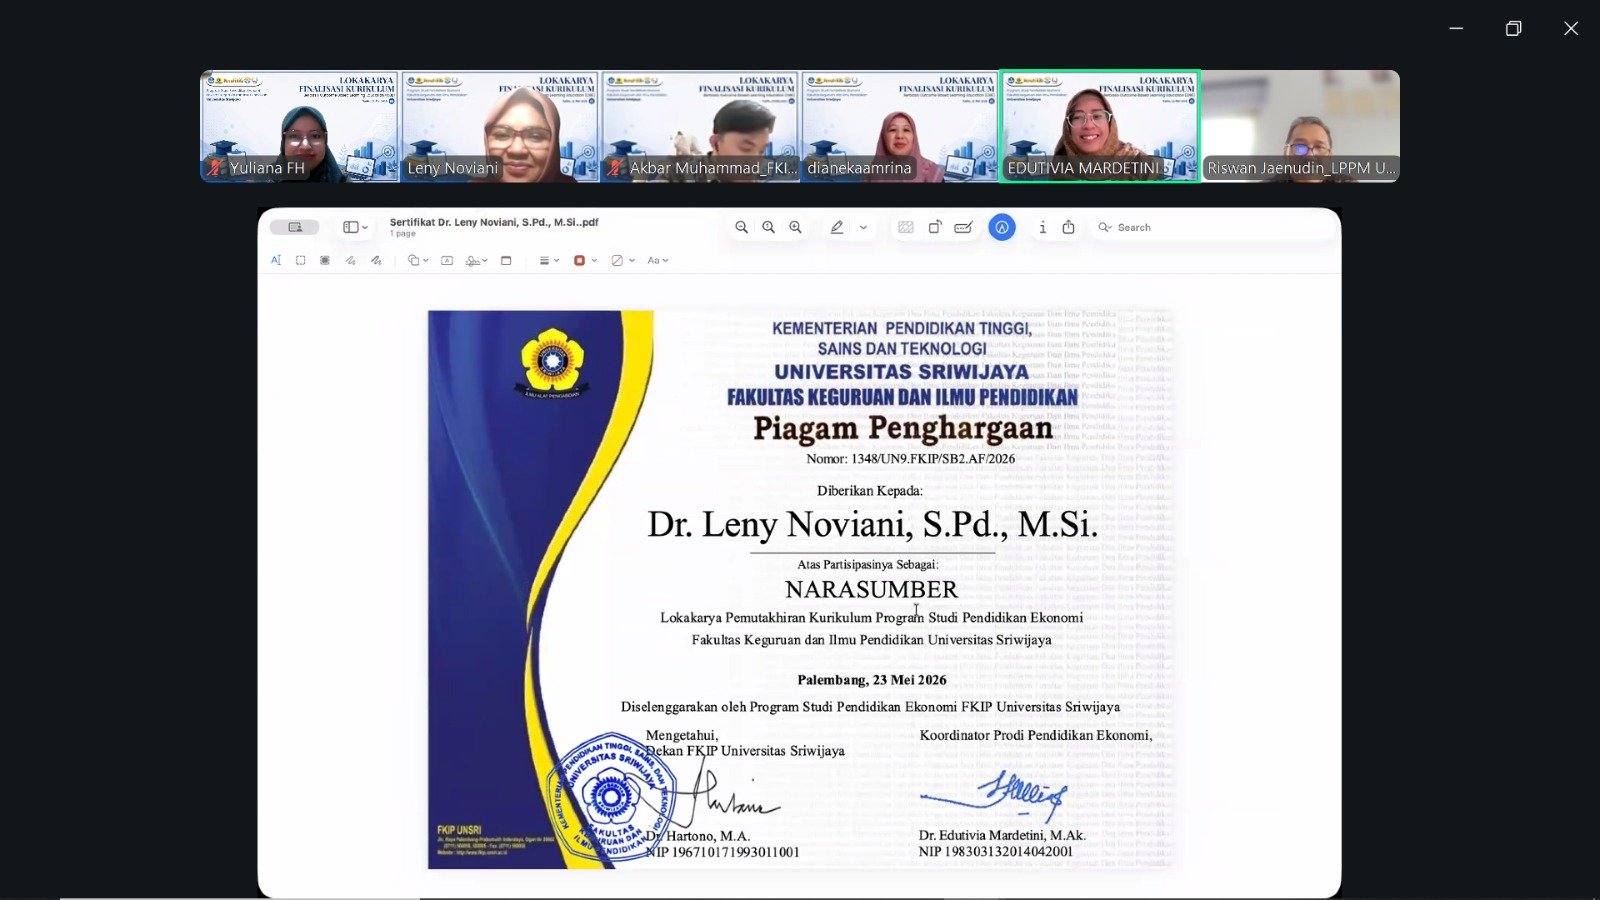Open the sidebar view menu
Image resolution: width=1600 pixels, height=900 pixels.
pyautogui.click(x=355, y=227)
